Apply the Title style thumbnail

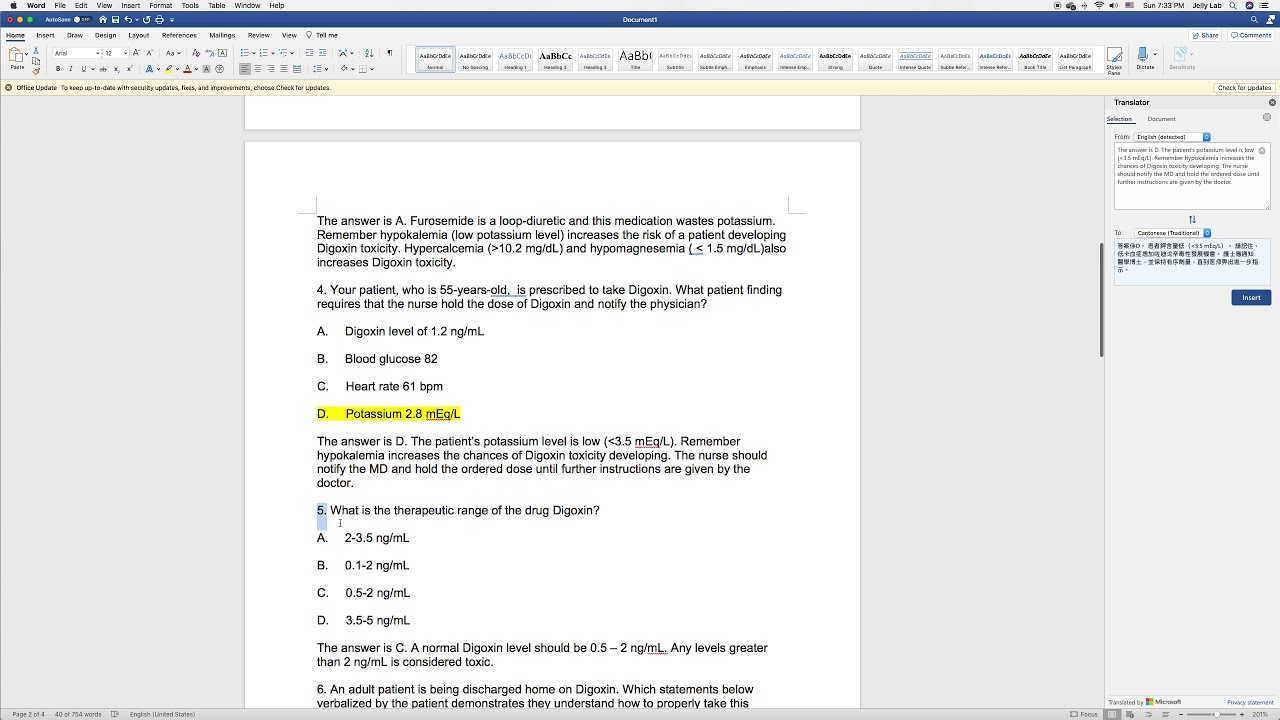pos(635,60)
